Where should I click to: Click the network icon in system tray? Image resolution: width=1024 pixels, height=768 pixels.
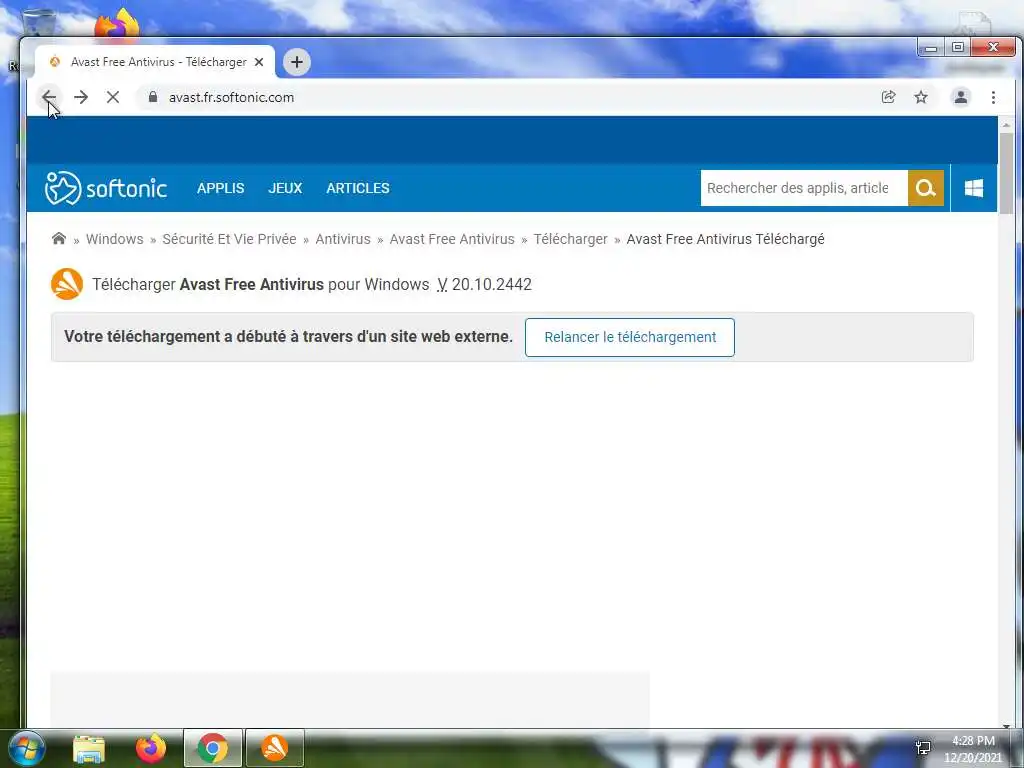pyautogui.click(x=923, y=748)
